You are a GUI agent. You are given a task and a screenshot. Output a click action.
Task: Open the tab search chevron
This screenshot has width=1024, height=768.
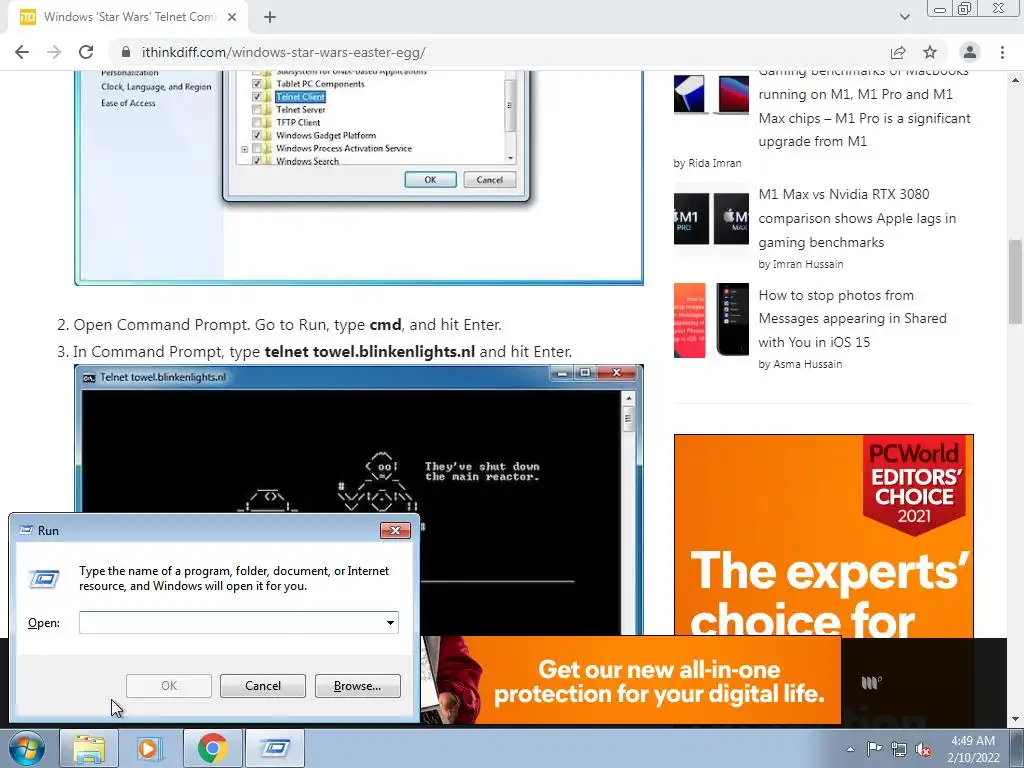click(x=904, y=17)
